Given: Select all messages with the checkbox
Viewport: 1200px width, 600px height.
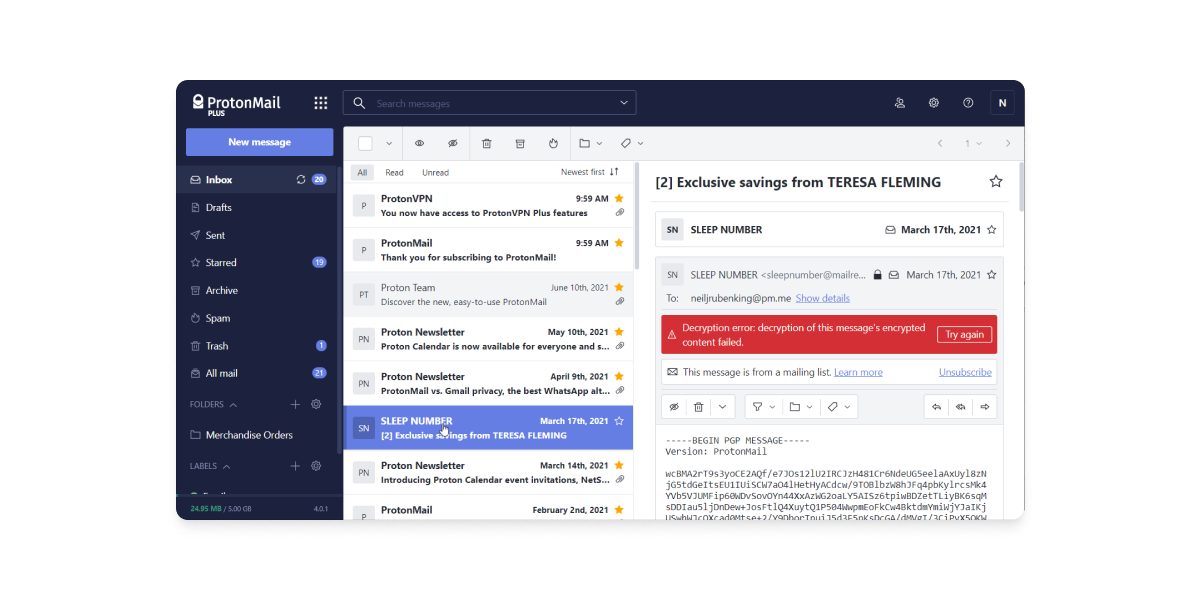Looking at the screenshot, I should tap(364, 143).
